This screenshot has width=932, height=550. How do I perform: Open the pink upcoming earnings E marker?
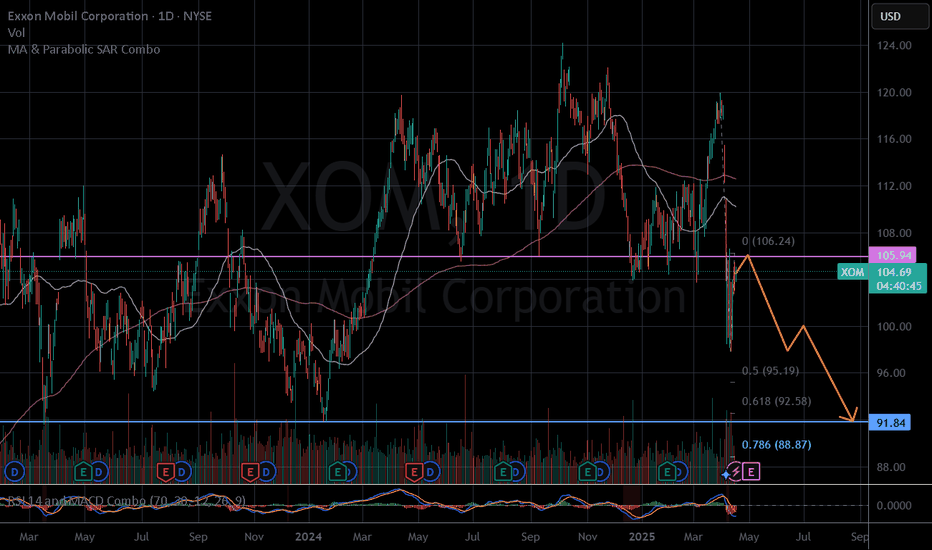click(x=751, y=472)
